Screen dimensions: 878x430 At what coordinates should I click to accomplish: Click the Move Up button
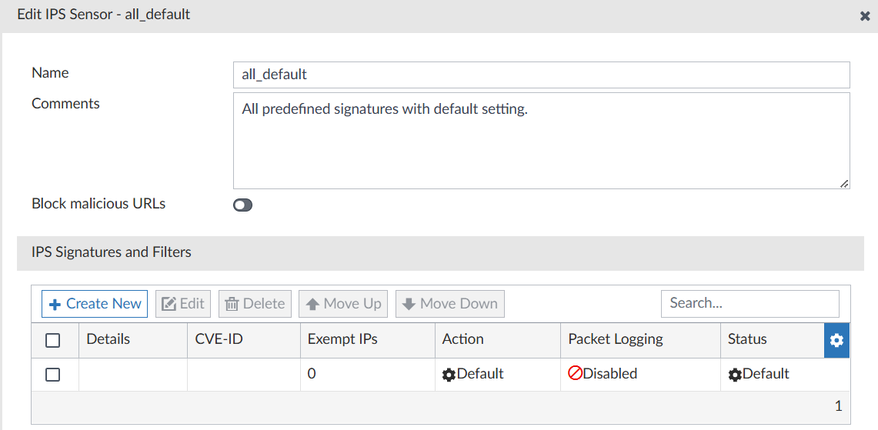click(344, 303)
